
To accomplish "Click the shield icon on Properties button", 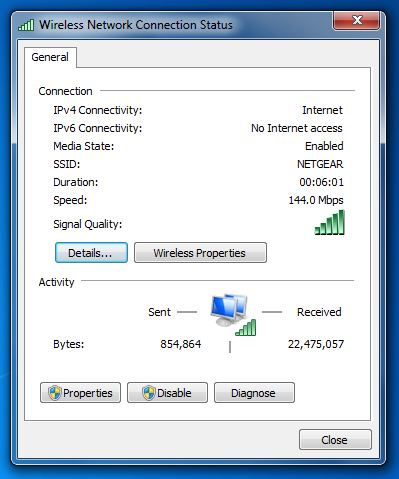I will point(54,393).
